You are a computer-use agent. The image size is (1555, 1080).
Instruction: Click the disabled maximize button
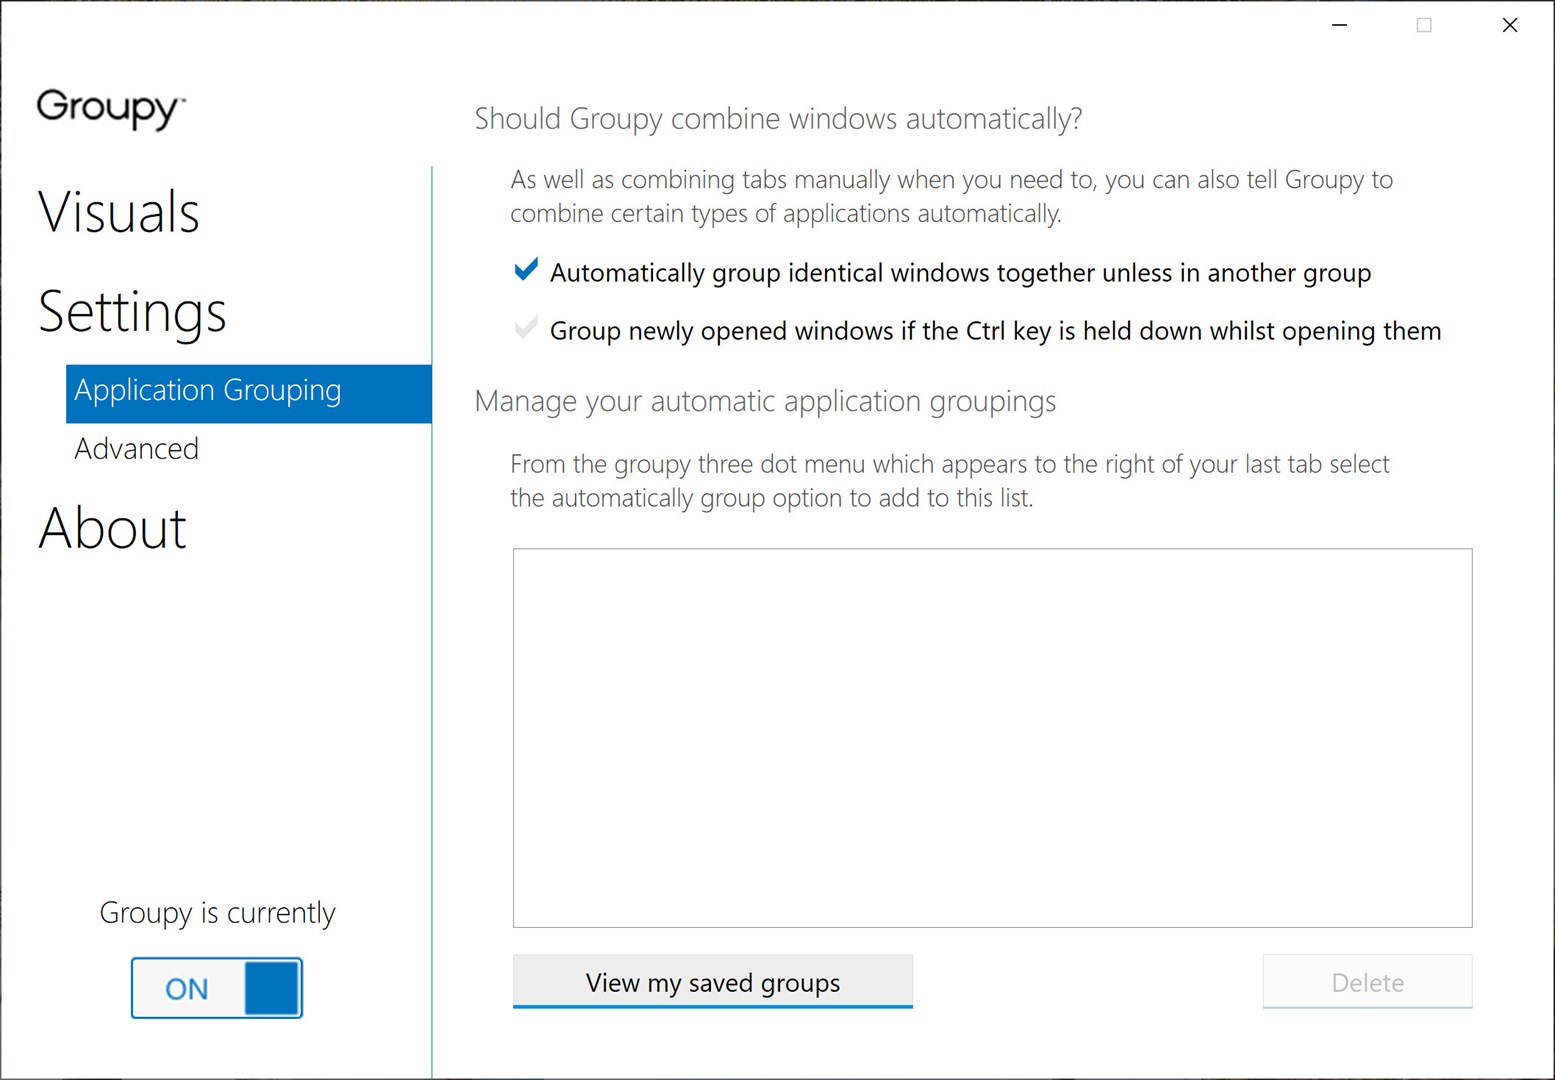point(1424,25)
